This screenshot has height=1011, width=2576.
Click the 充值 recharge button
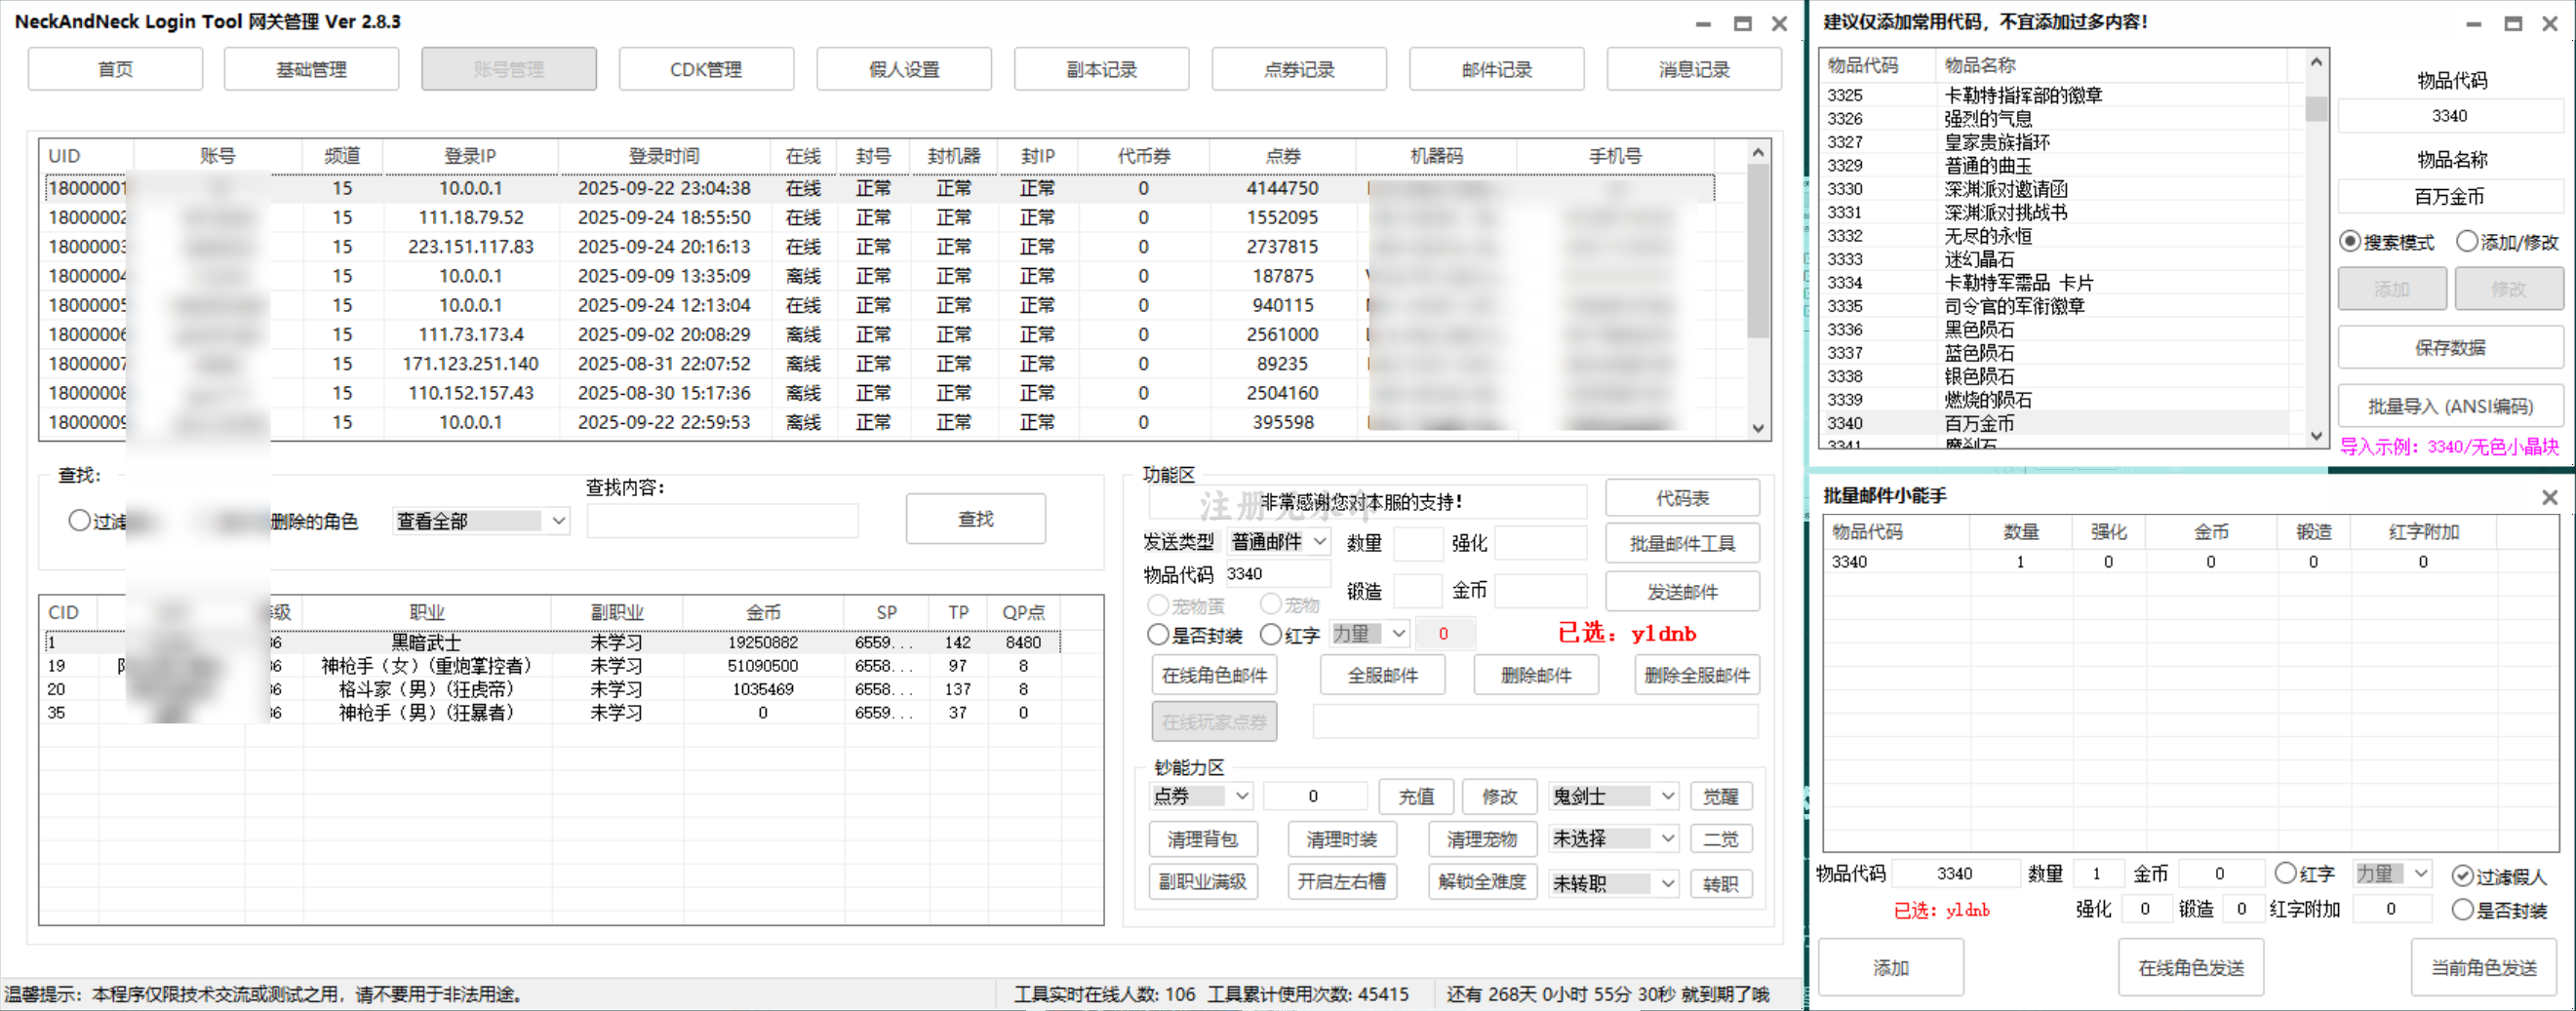1415,797
